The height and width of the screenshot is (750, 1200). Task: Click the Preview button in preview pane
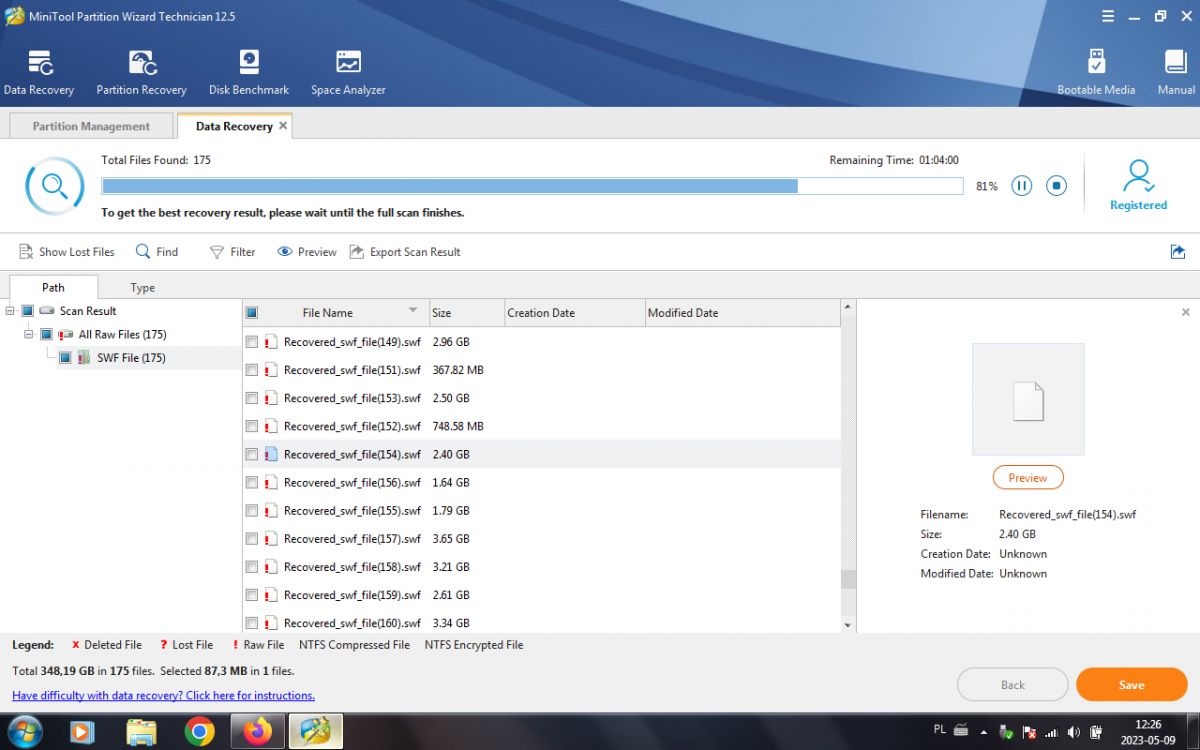(x=1028, y=478)
